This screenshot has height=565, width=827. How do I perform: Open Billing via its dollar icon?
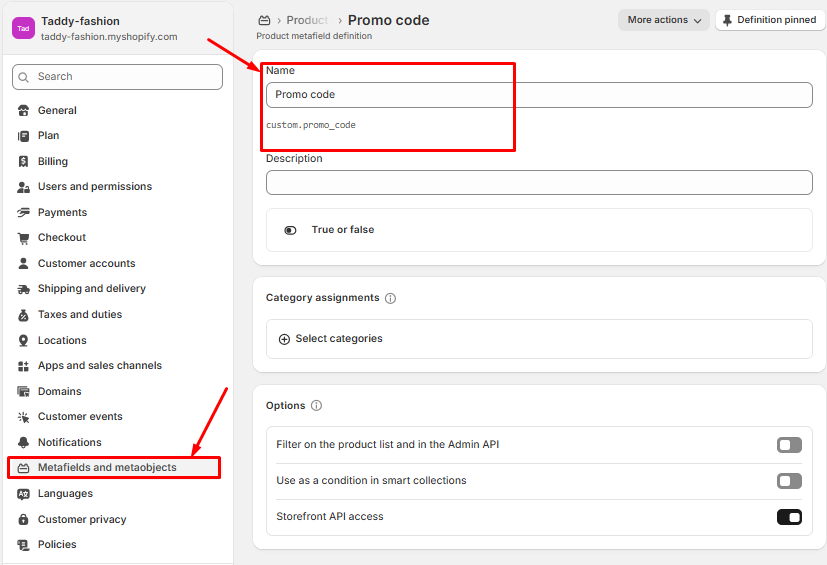point(24,162)
